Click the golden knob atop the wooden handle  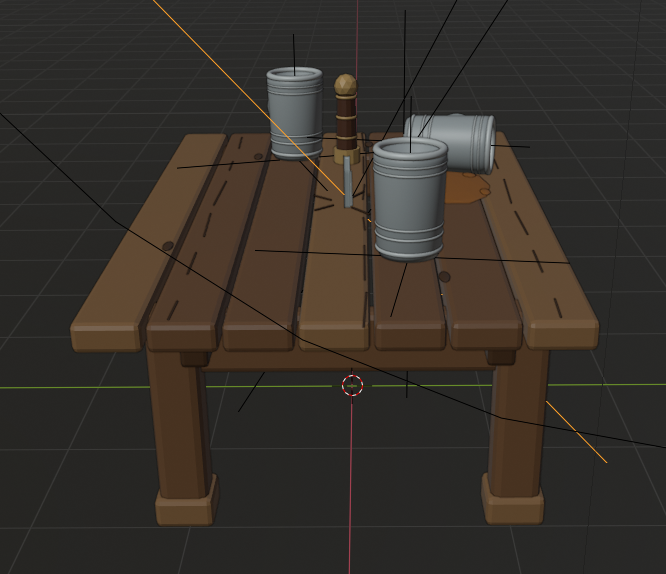pyautogui.click(x=346, y=85)
